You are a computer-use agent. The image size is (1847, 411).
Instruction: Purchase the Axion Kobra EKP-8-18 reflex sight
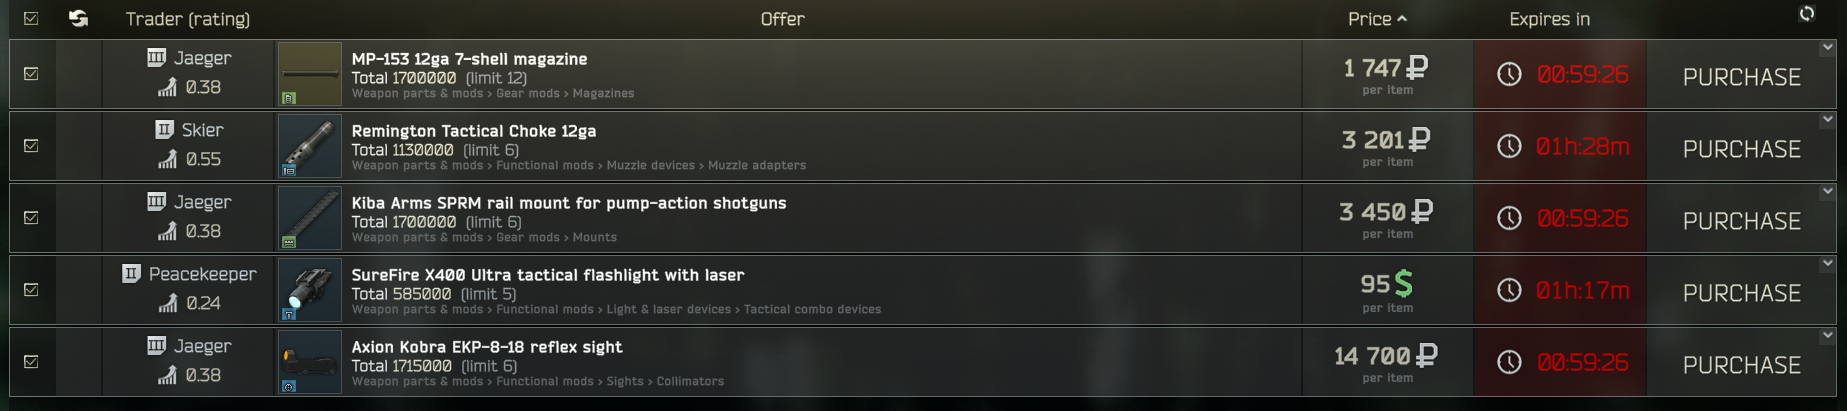coord(1741,365)
